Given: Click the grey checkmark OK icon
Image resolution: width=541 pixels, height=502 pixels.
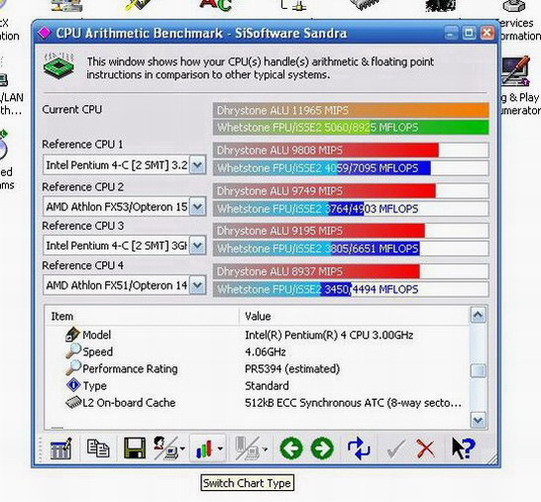Looking at the screenshot, I should click(x=395, y=449).
